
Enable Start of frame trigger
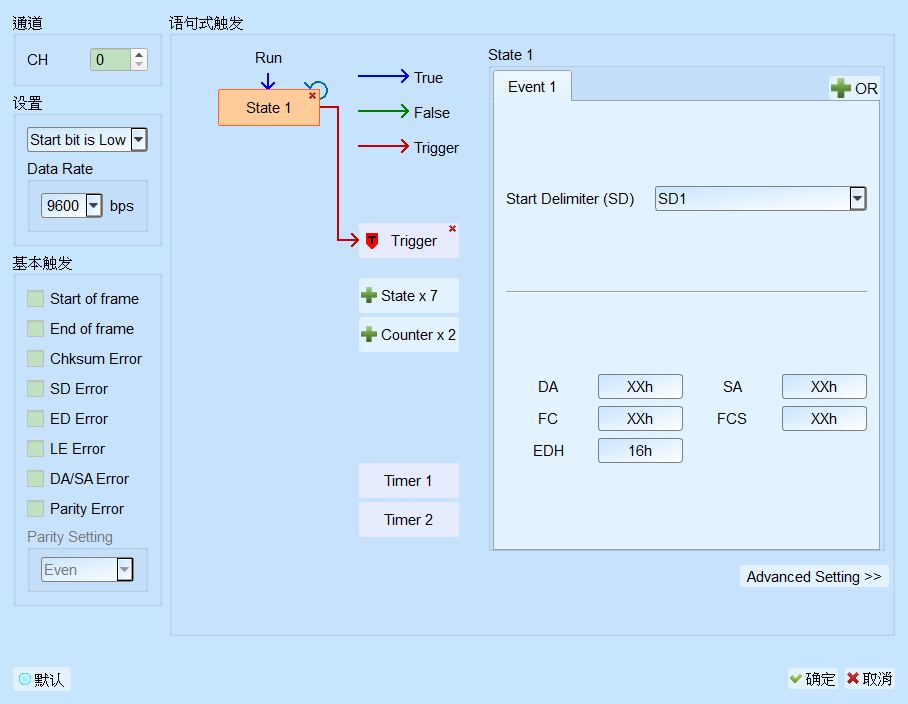point(35,299)
